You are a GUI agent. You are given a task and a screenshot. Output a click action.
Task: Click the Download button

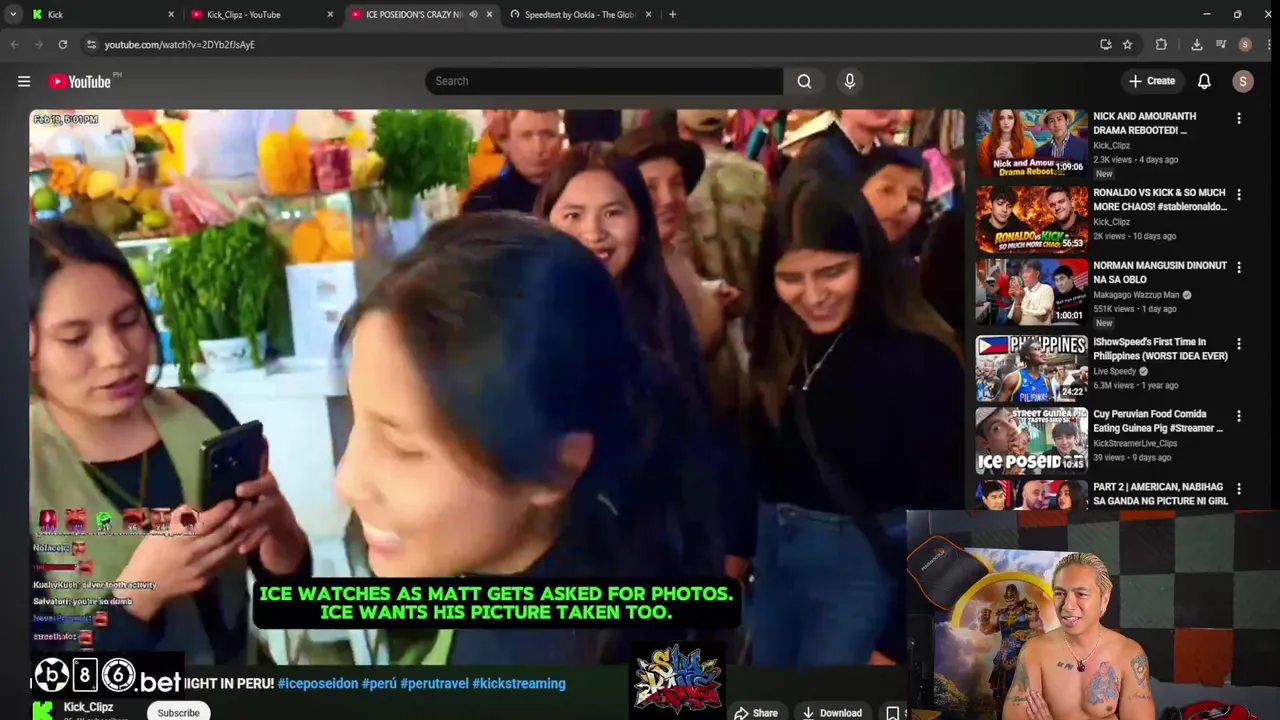pos(832,712)
